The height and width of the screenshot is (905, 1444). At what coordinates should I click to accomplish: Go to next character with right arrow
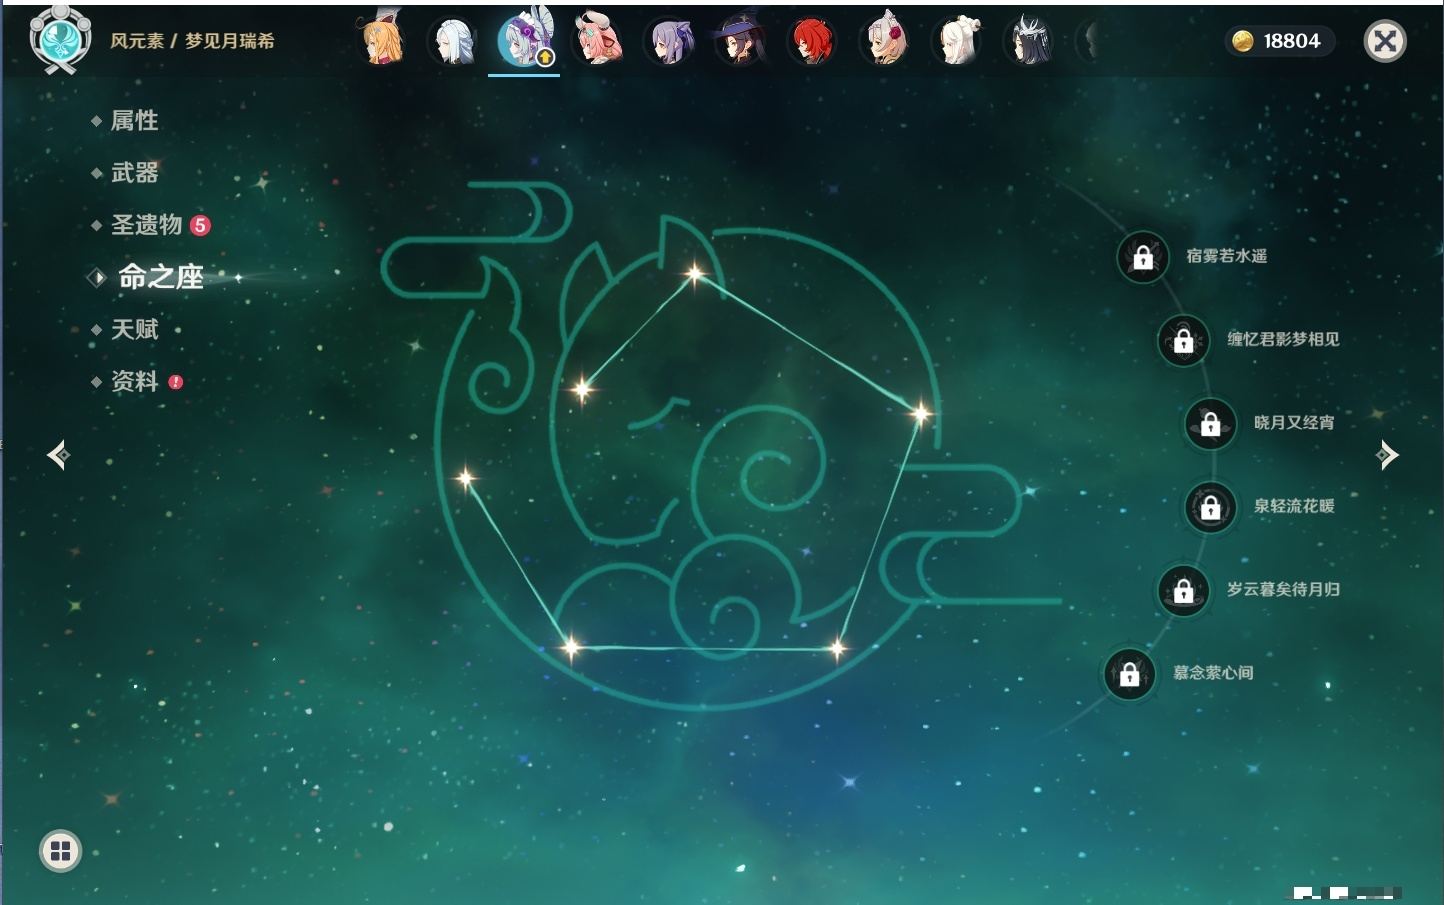[1387, 455]
